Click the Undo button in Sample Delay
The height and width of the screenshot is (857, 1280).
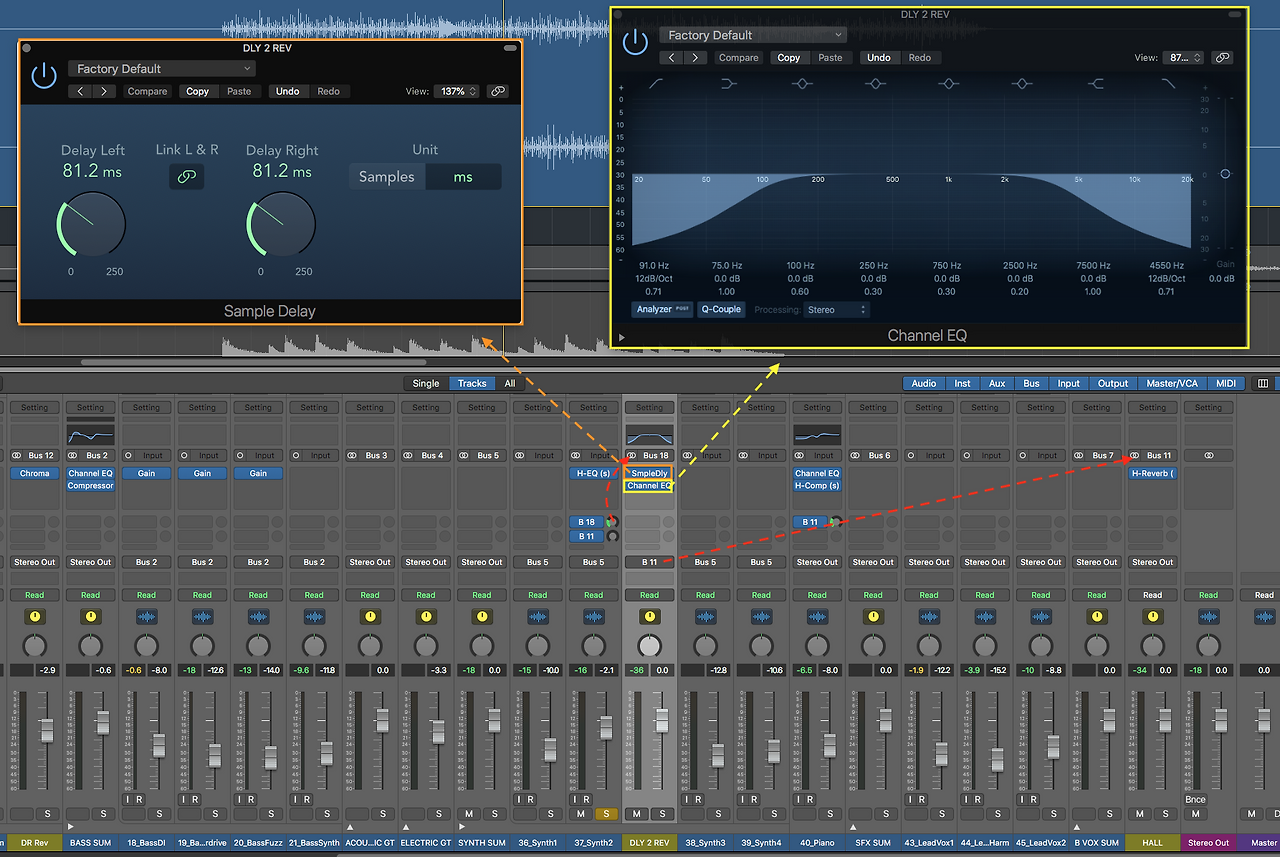287,92
